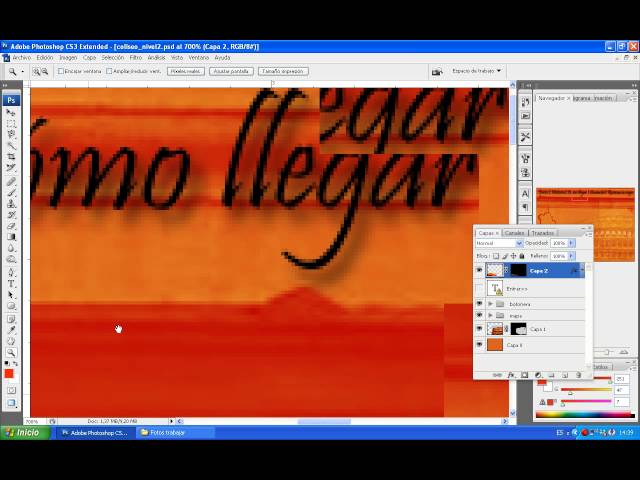This screenshot has width=640, height=480.
Task: Select the Type tool in toolbox
Action: [11, 284]
